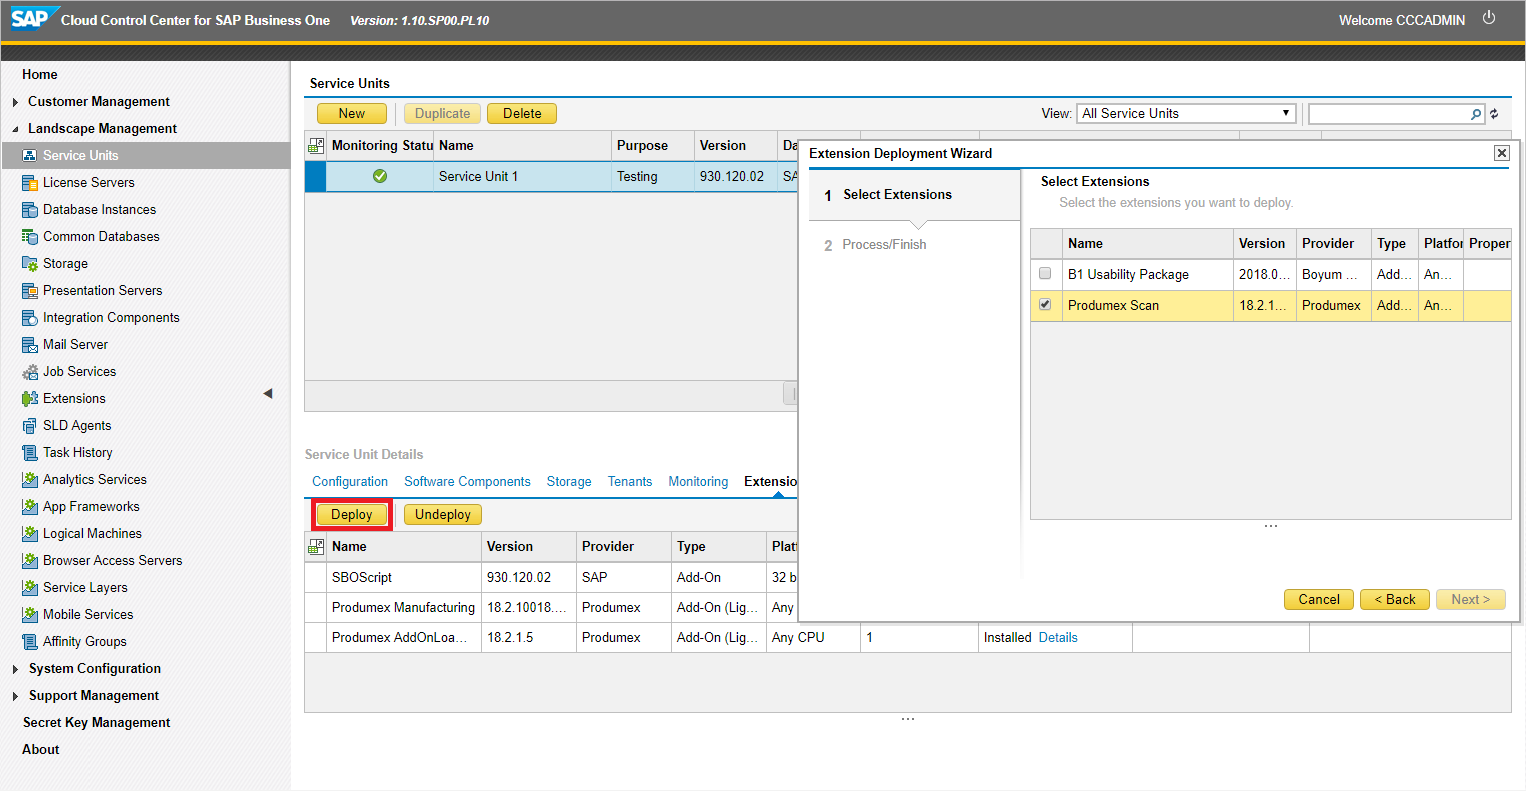
Task: Open License Servers from sidebar
Action: pyautogui.click(x=88, y=182)
